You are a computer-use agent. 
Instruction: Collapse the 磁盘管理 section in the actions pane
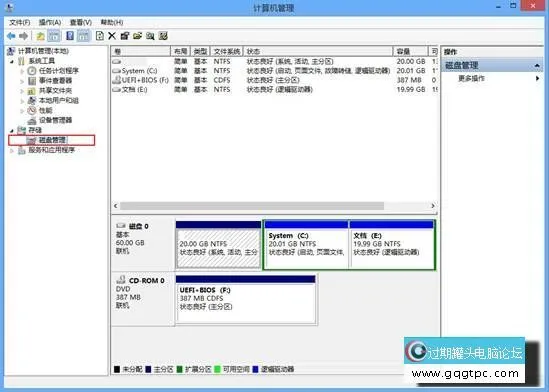tap(537, 65)
